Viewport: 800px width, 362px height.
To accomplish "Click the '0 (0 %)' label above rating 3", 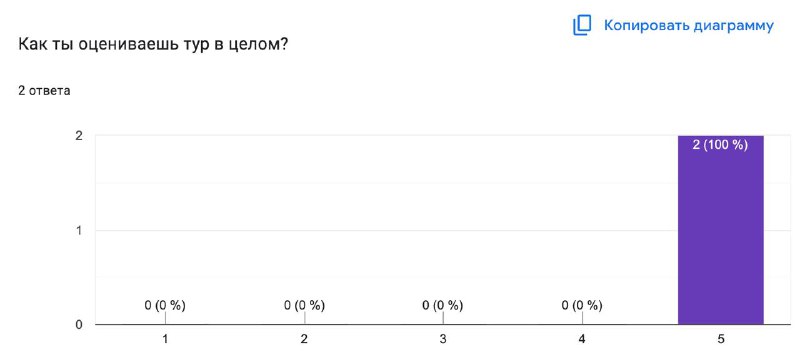I will (x=443, y=305).
